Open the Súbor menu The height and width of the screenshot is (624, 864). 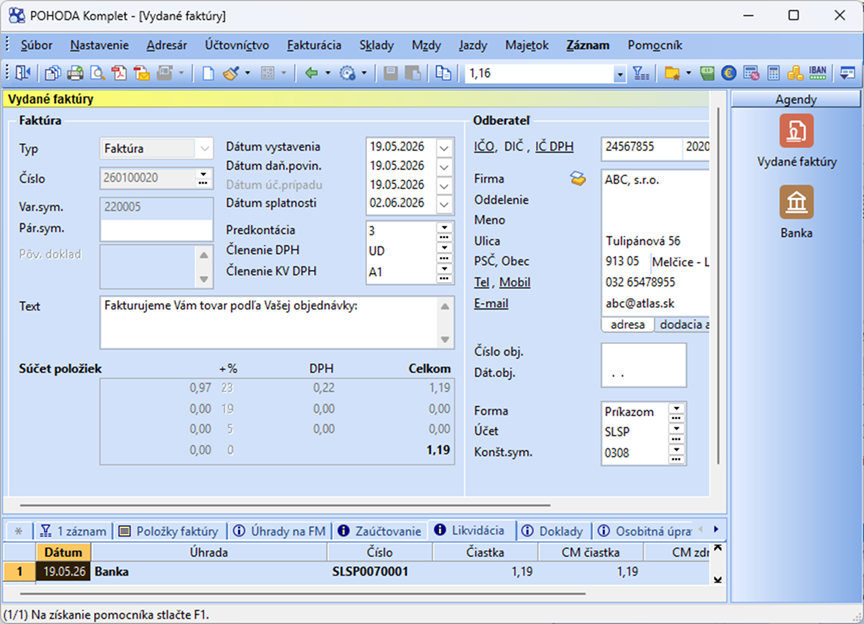tap(36, 45)
